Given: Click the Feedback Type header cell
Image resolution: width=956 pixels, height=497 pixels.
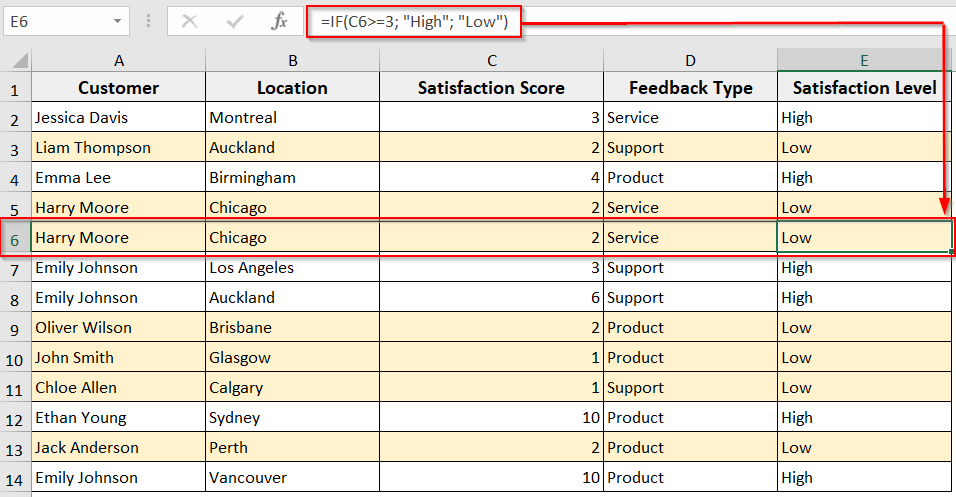Looking at the screenshot, I should (x=690, y=88).
